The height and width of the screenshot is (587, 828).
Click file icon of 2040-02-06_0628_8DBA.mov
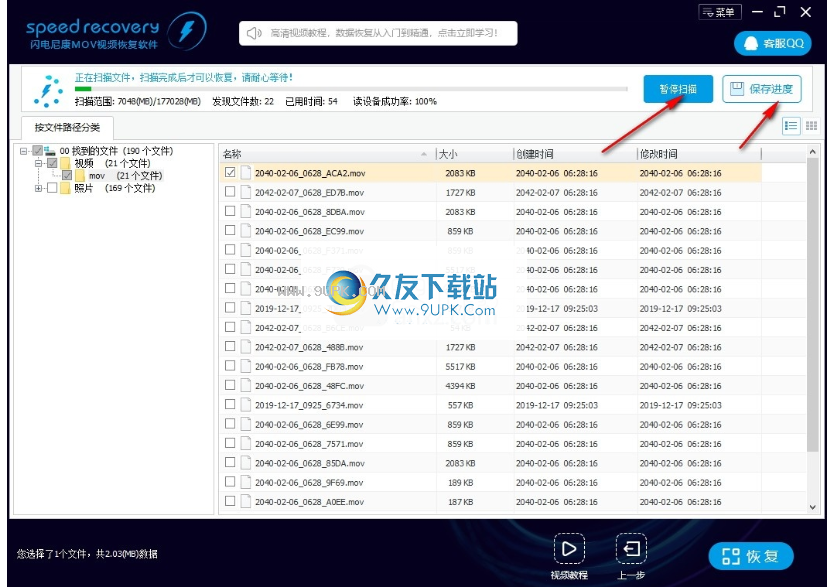tap(246, 211)
